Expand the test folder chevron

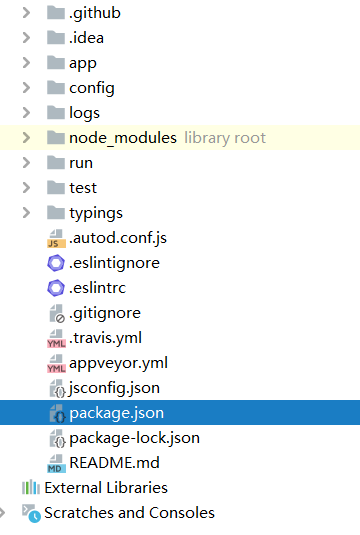coord(26,188)
